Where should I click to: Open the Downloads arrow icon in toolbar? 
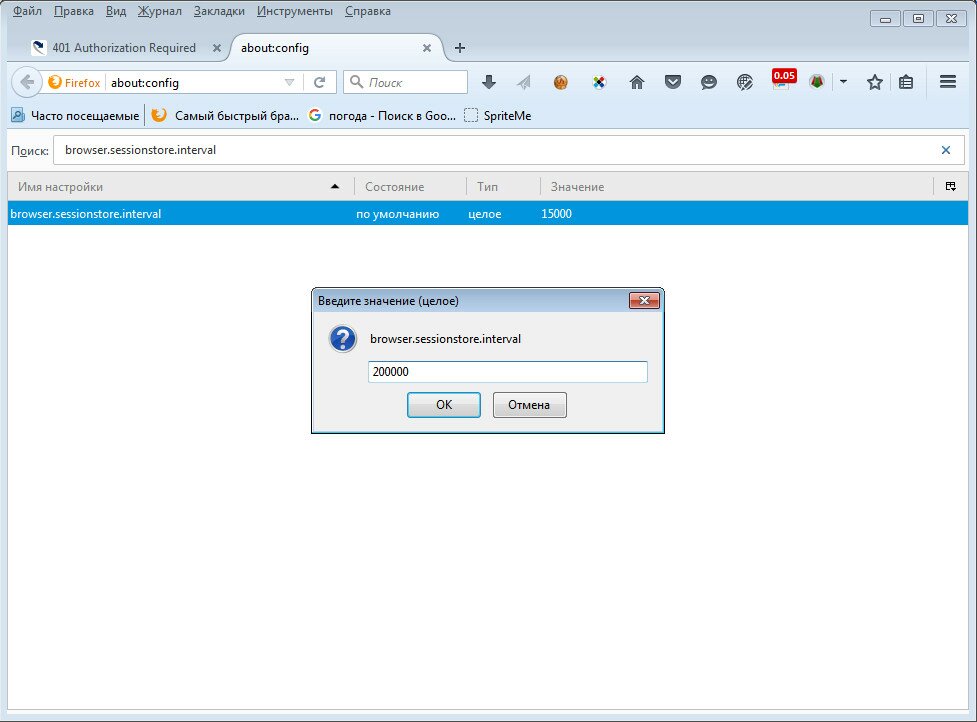pos(489,82)
